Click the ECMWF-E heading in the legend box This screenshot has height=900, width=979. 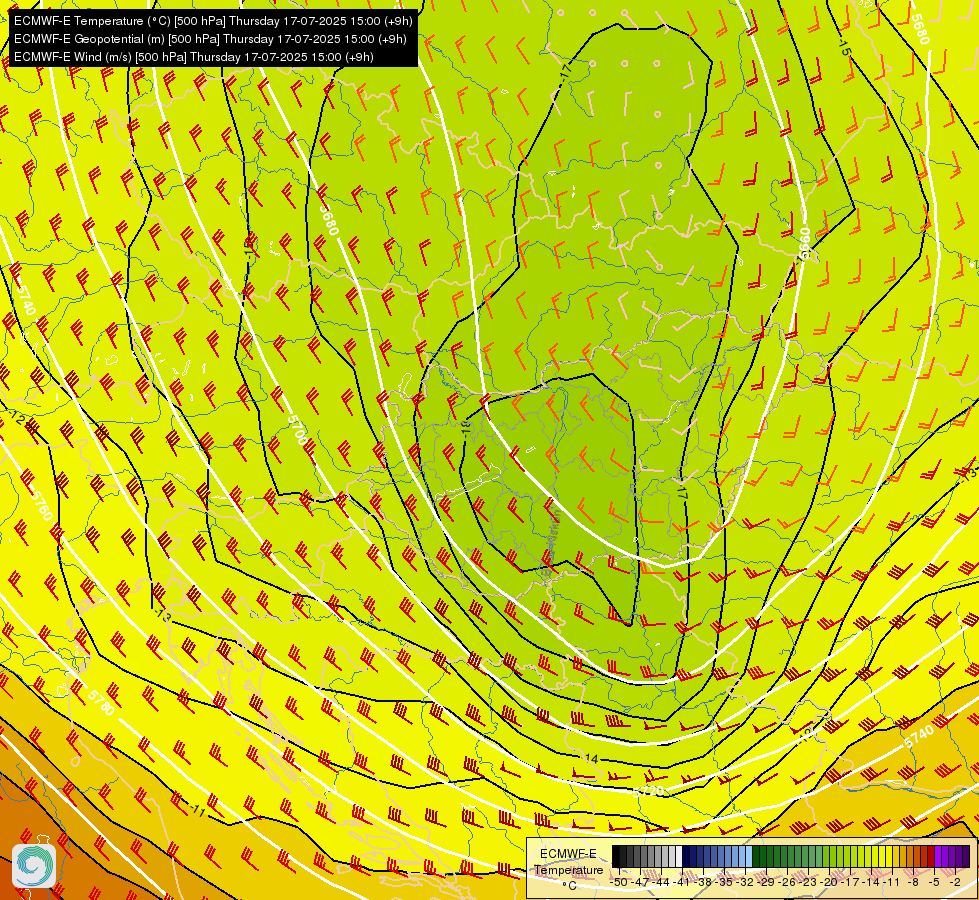click(x=568, y=854)
